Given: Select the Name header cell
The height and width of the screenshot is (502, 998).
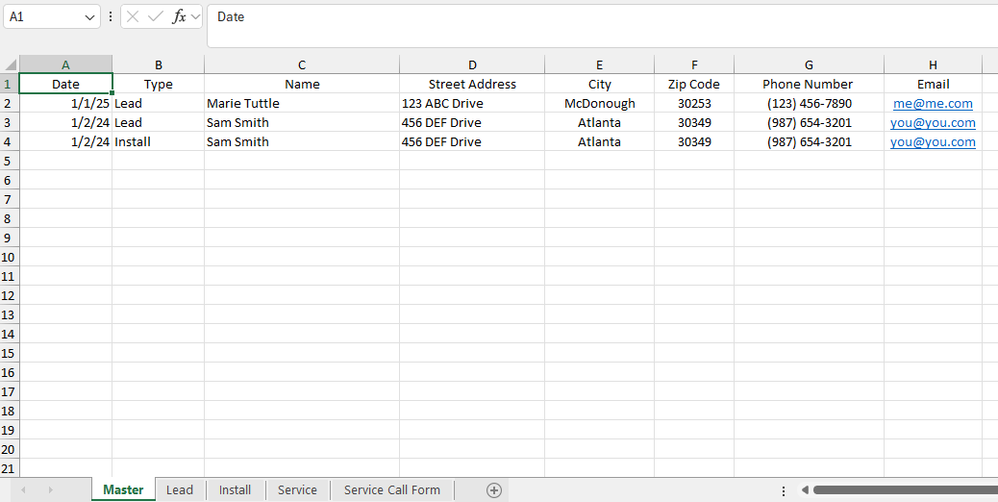Looking at the screenshot, I should [302, 84].
